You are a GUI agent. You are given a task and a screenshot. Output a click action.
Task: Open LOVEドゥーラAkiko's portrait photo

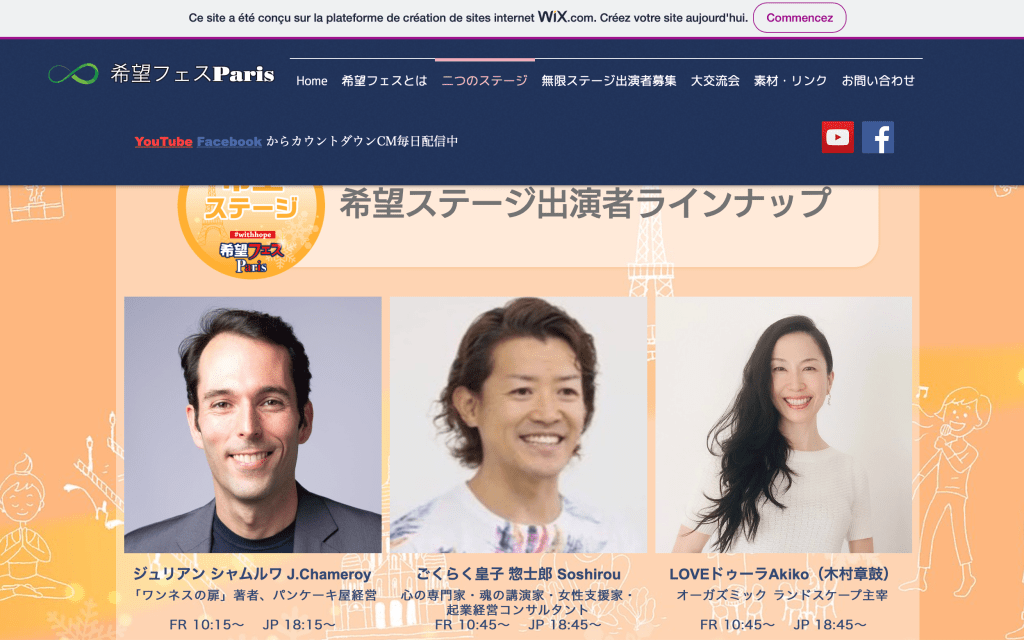[x=783, y=424]
